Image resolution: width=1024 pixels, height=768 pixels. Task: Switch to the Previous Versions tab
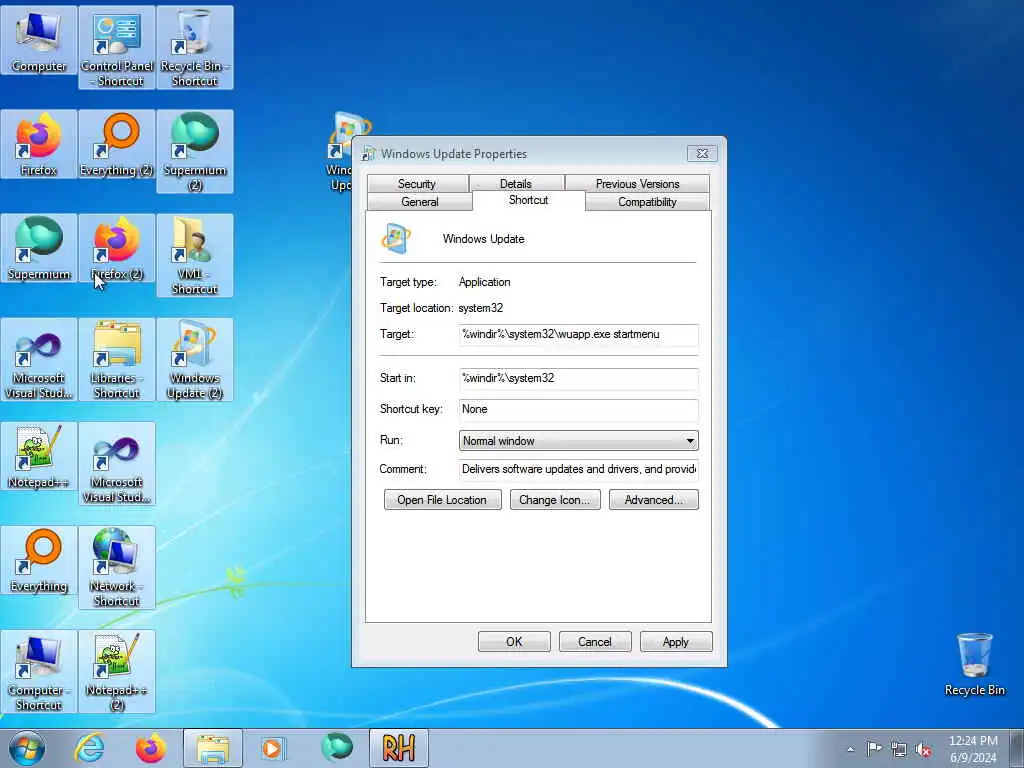point(637,184)
